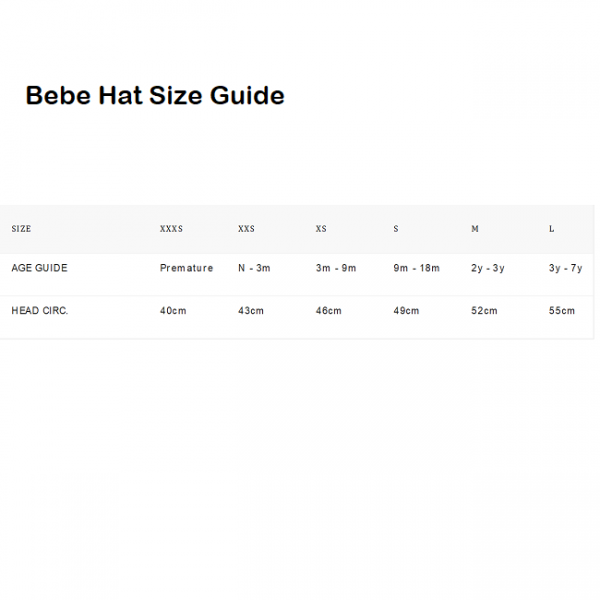
Task: Click the 3m - 9m age cell
Action: tap(336, 268)
